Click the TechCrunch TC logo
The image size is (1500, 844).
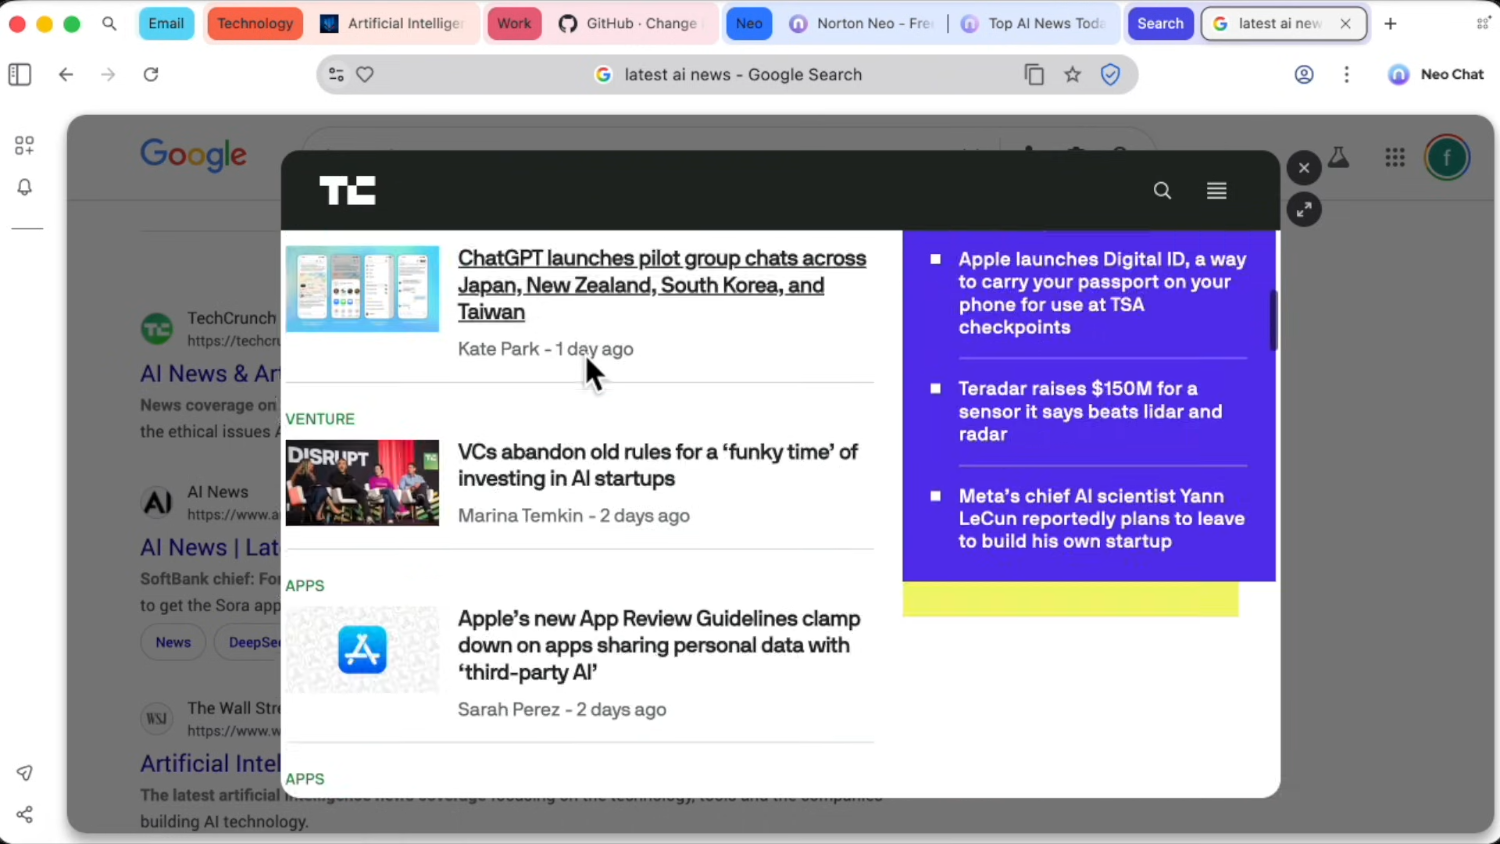tap(347, 190)
